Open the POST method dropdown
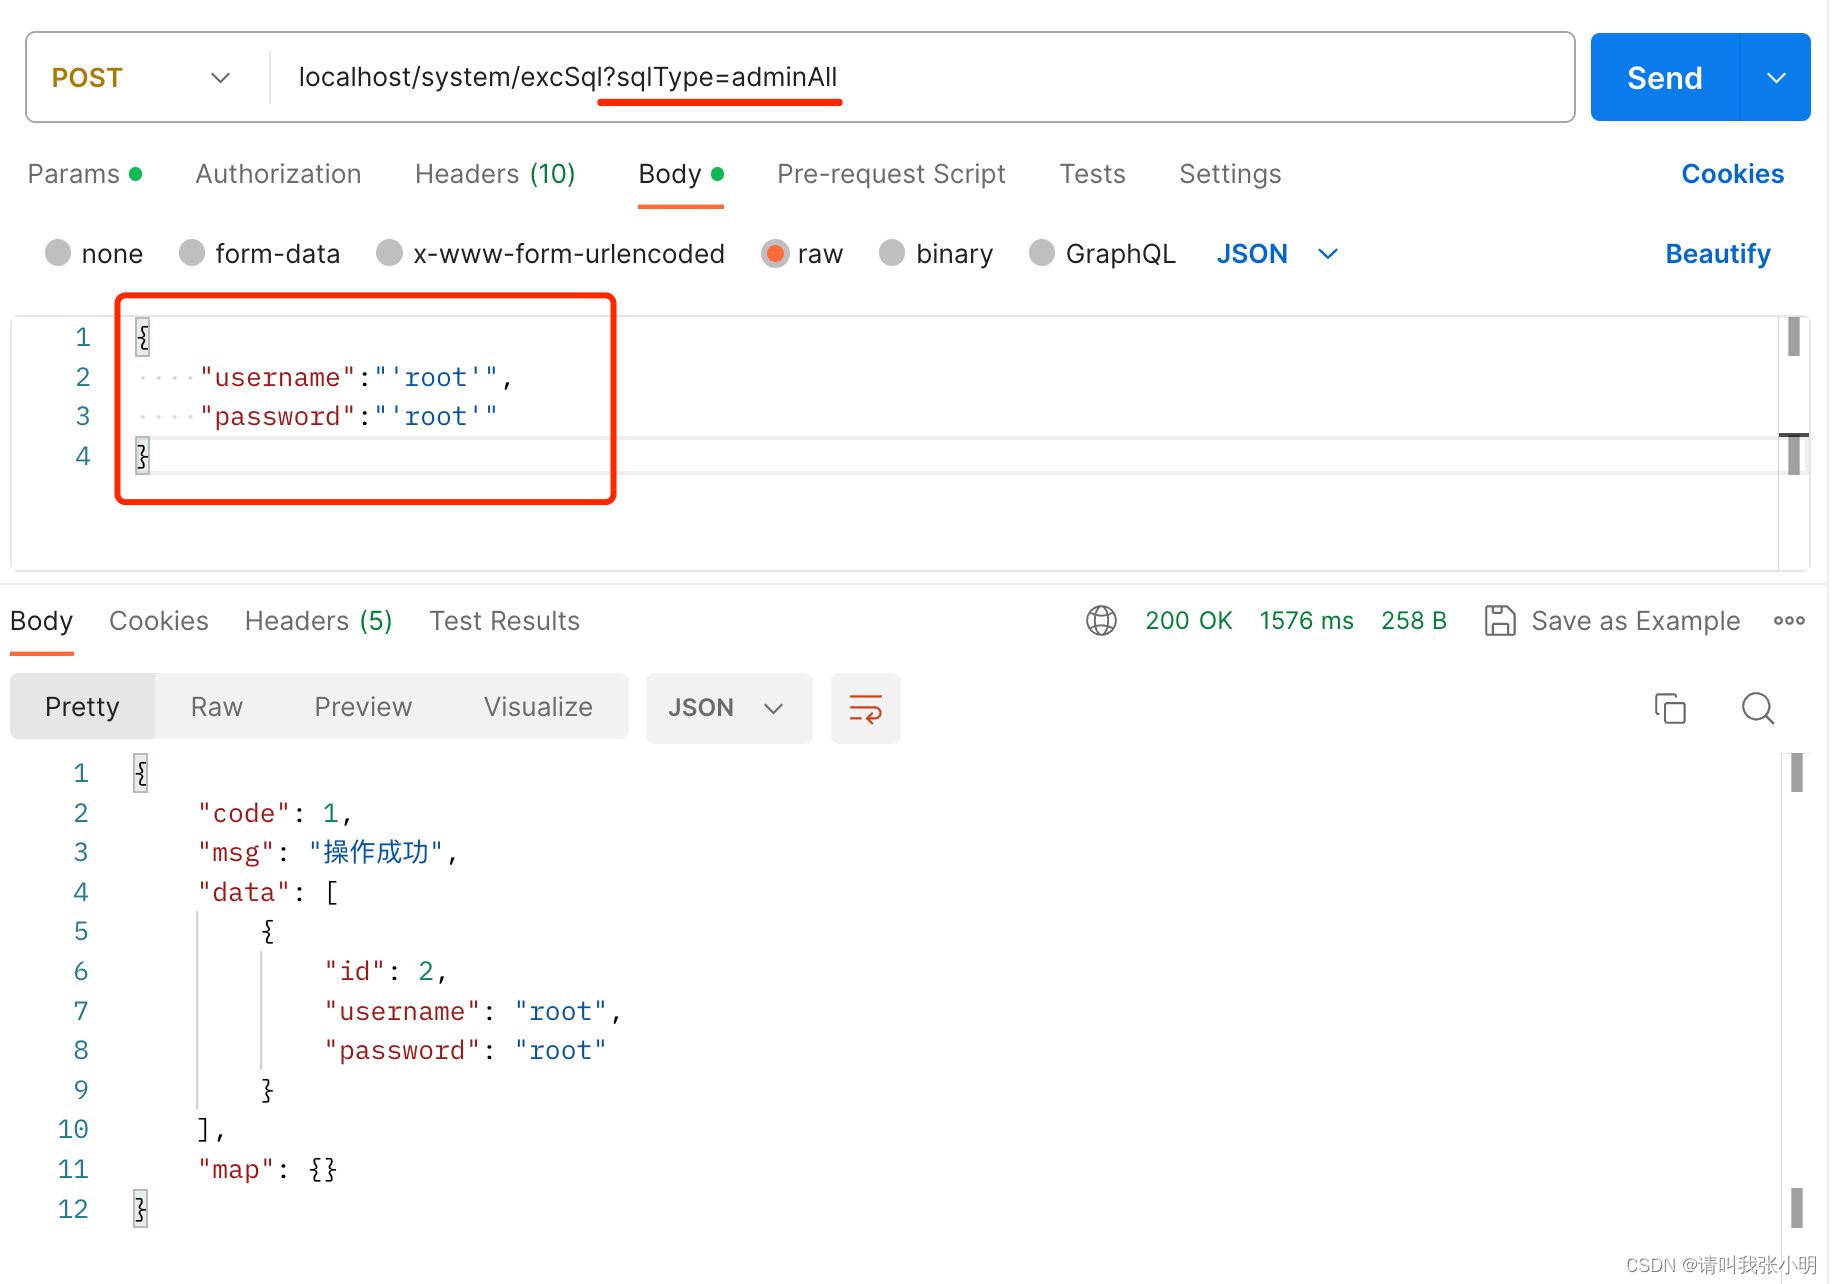 142,78
